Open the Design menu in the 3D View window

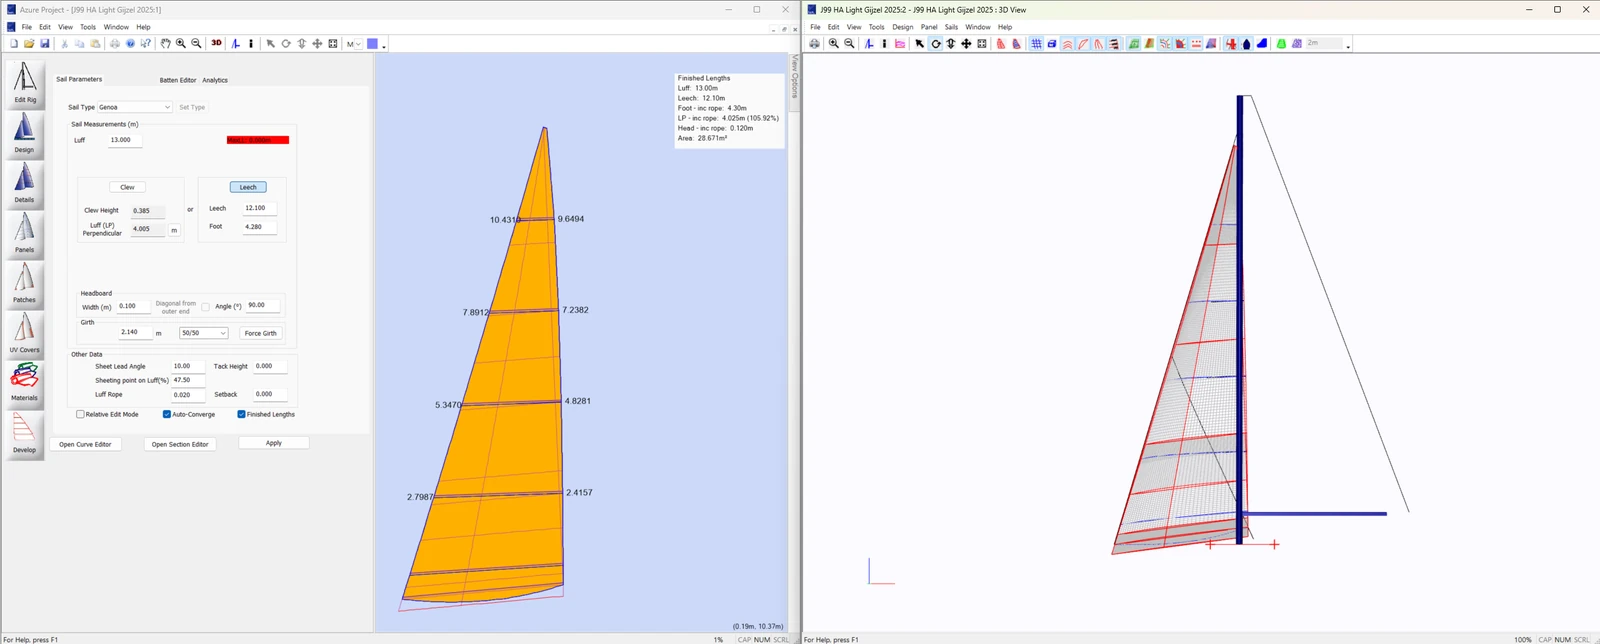(x=903, y=27)
